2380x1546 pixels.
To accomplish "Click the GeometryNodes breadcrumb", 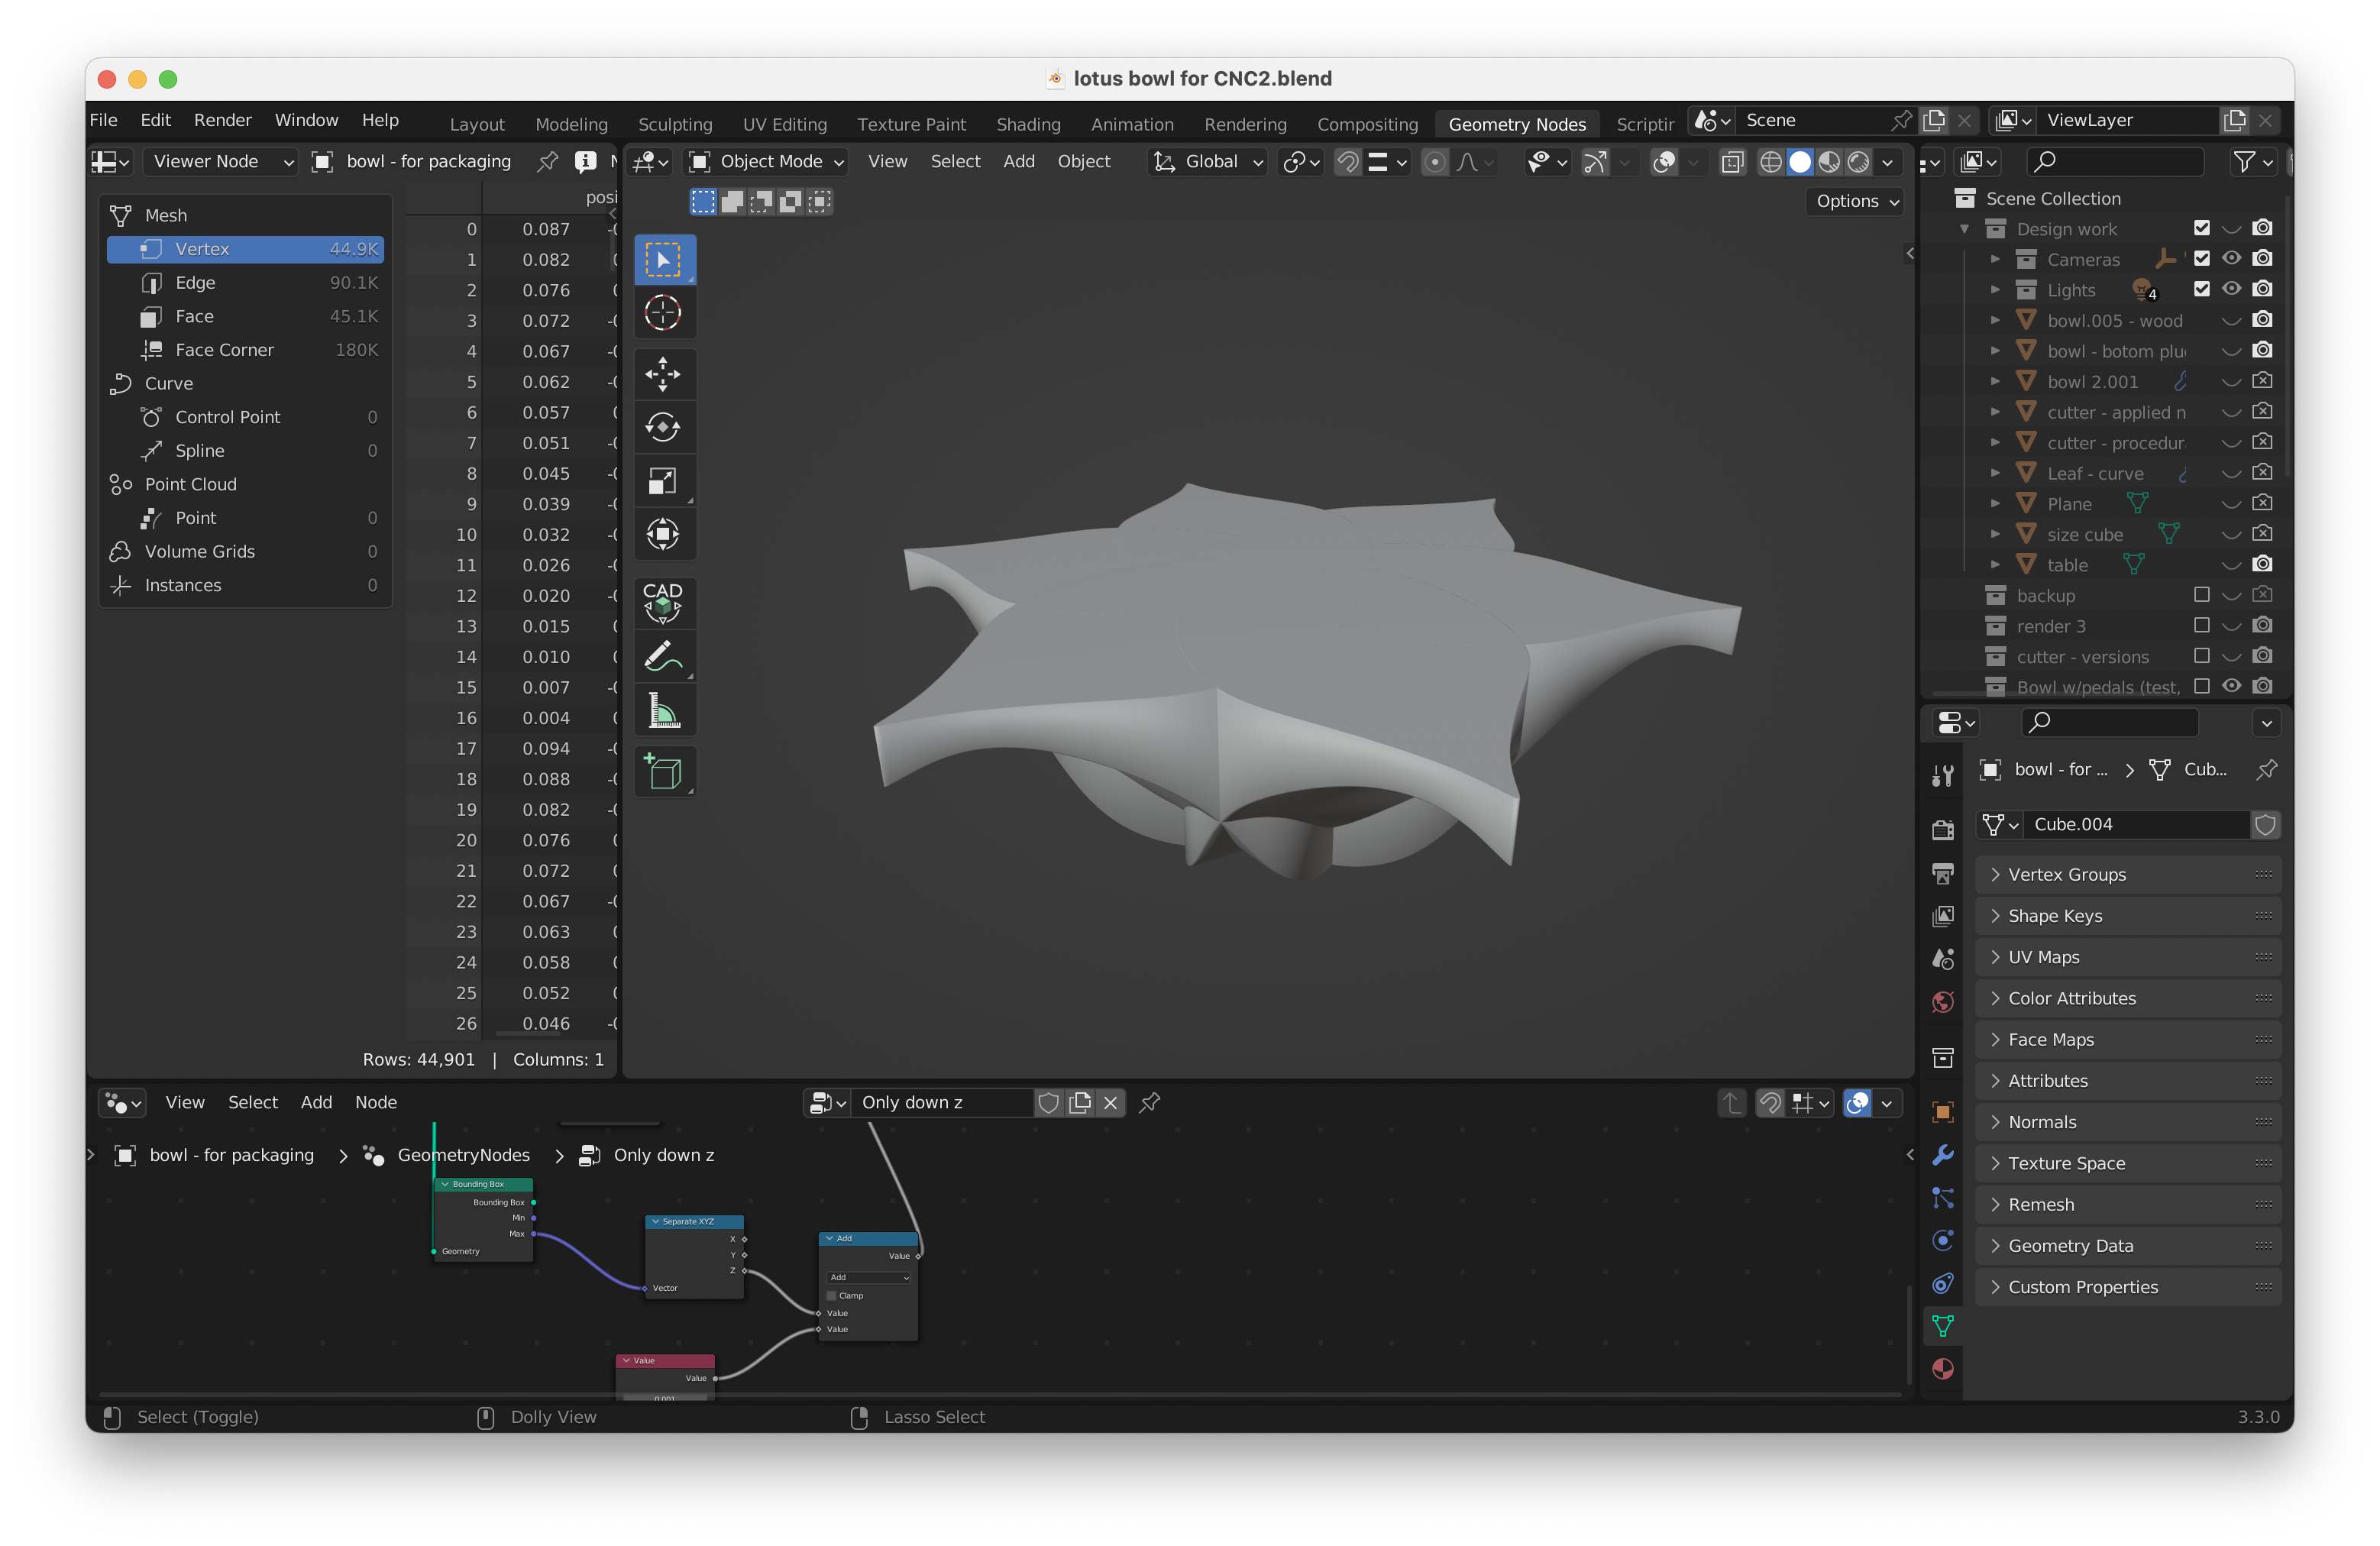I will 463,1155.
